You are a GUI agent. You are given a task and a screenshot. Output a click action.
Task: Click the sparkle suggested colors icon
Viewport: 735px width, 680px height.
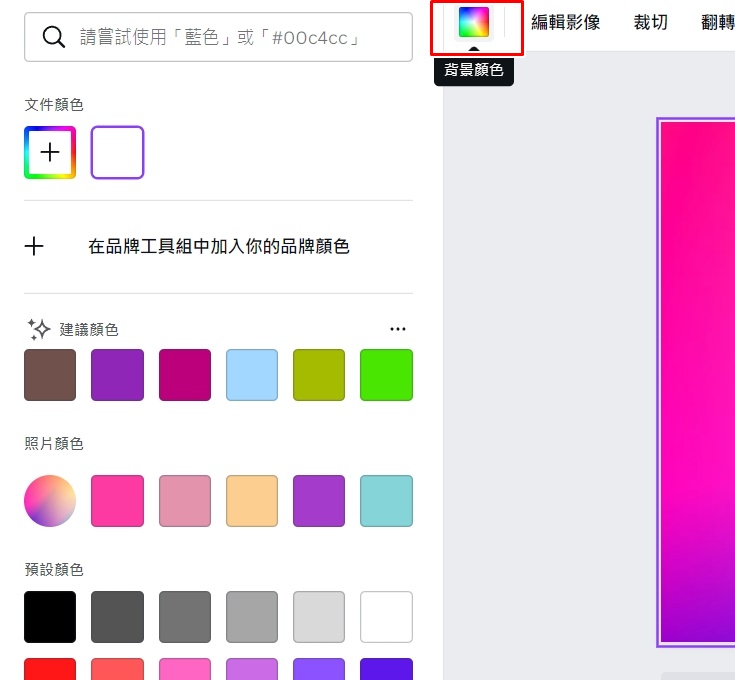coord(38,329)
